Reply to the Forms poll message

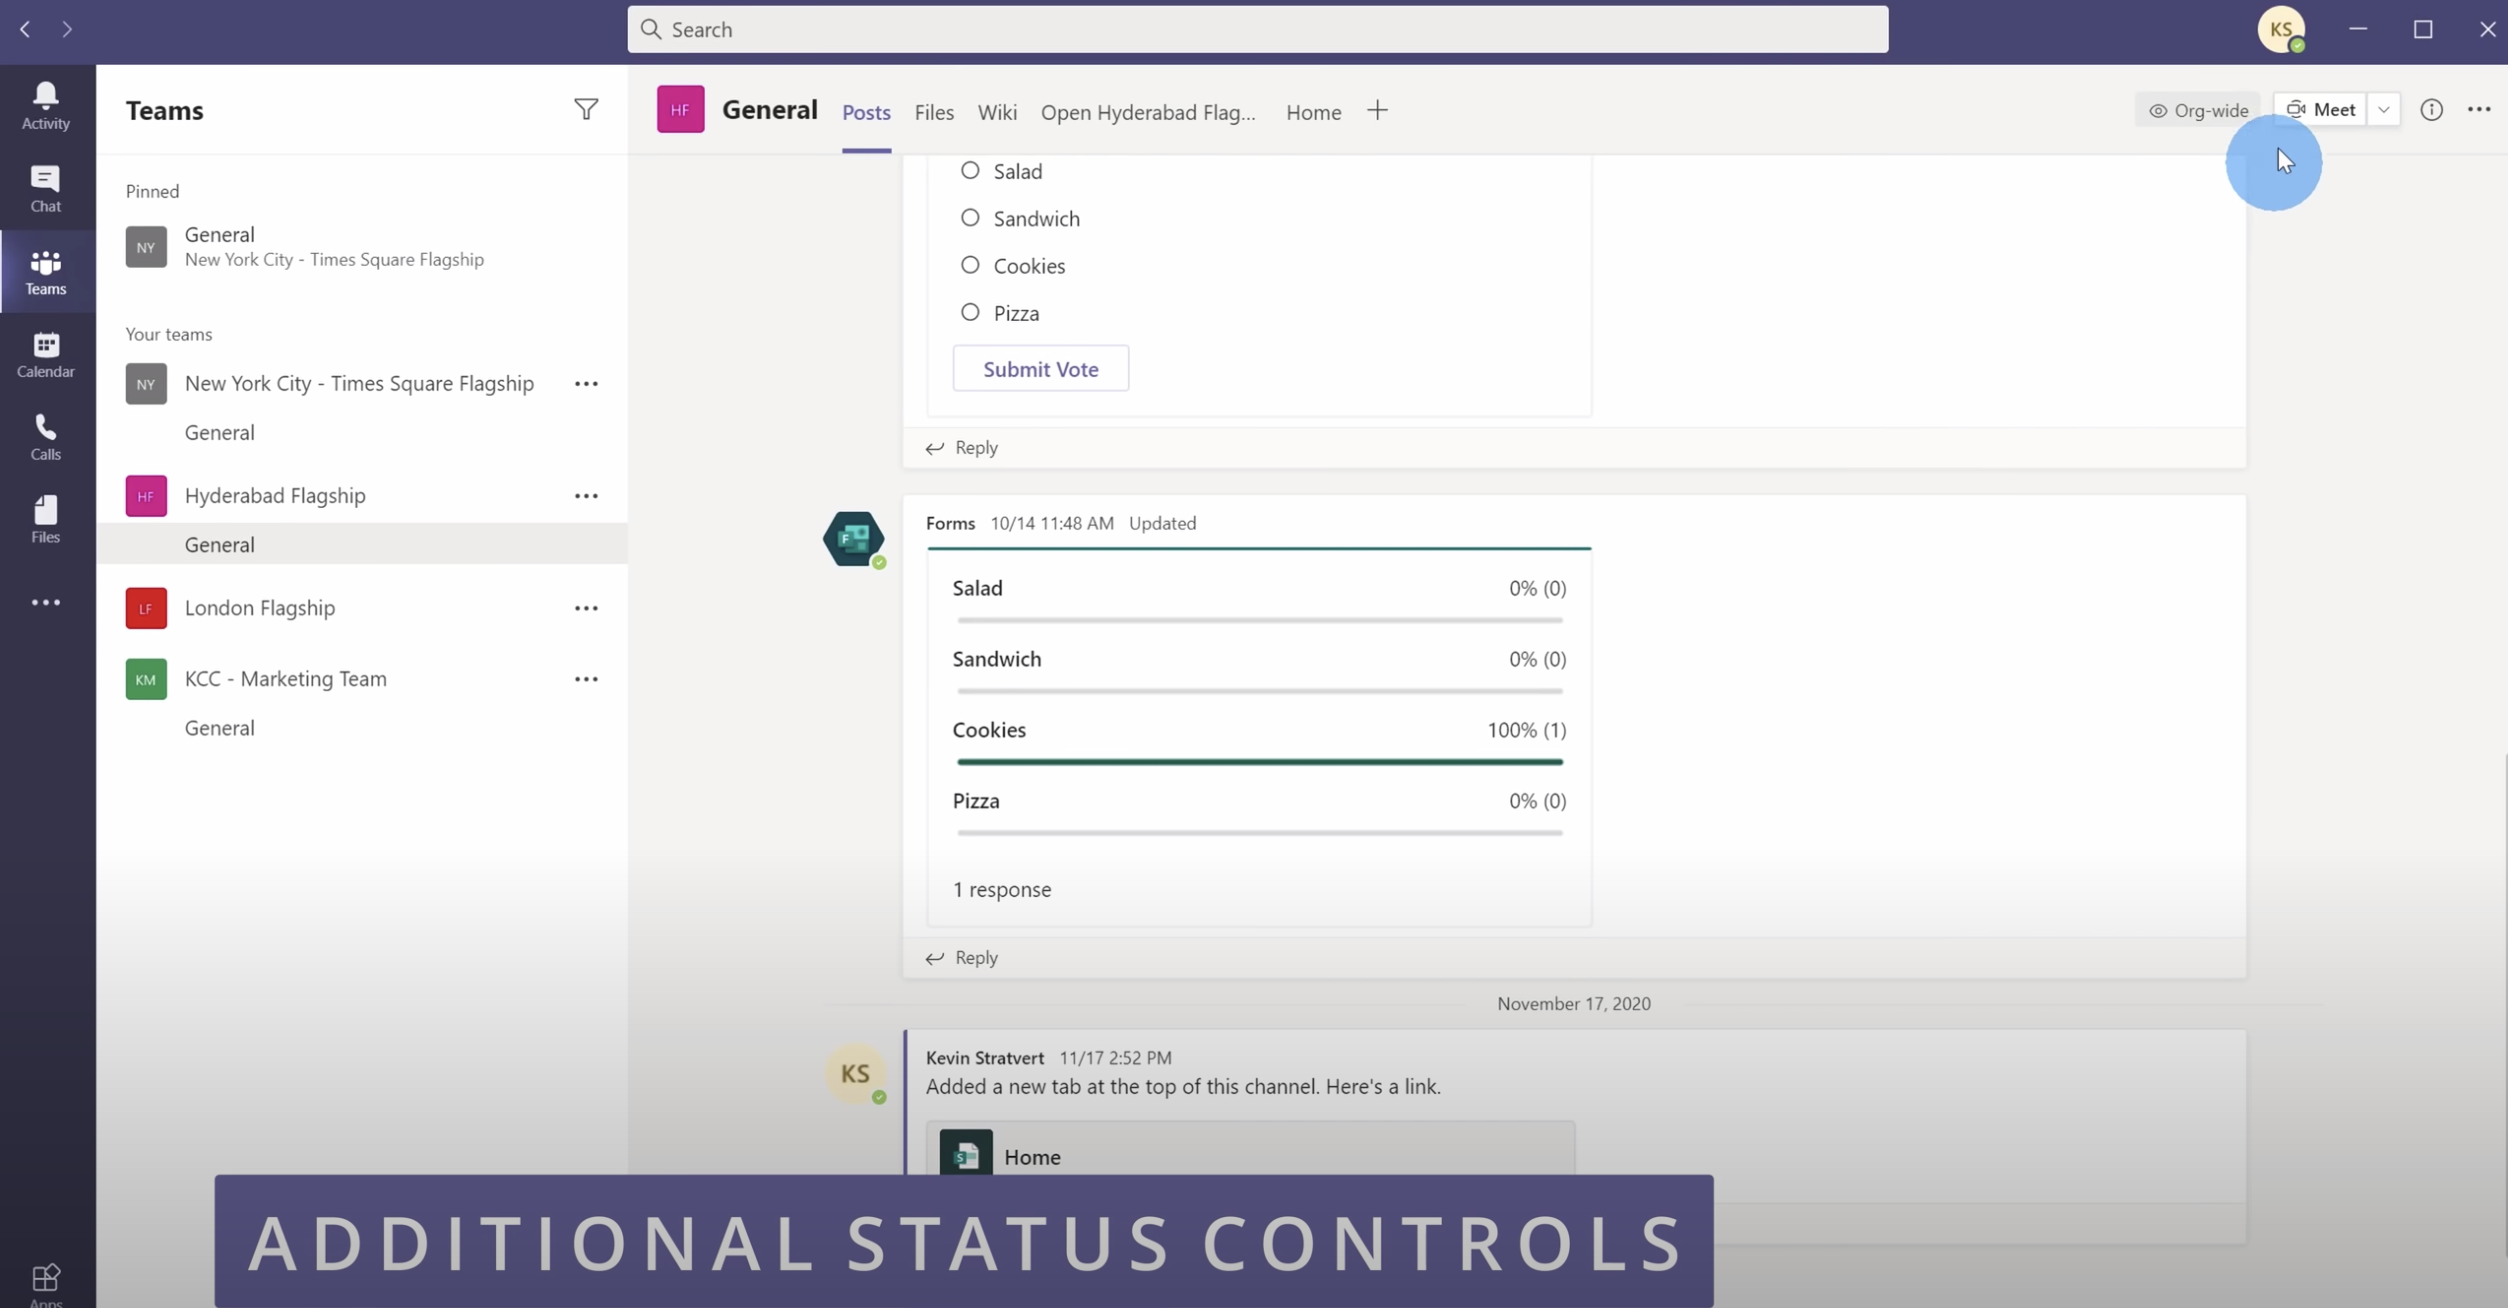click(961, 957)
